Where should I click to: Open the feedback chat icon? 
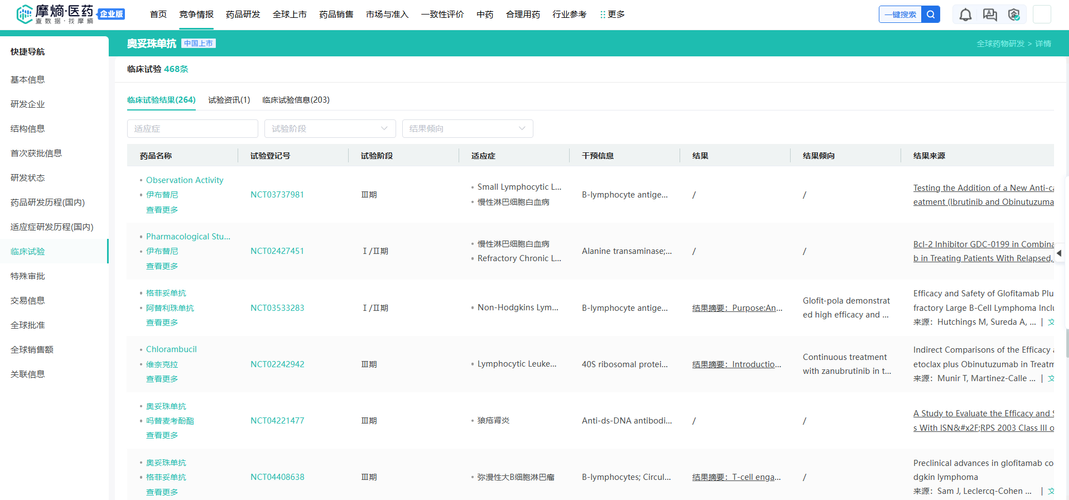click(990, 15)
